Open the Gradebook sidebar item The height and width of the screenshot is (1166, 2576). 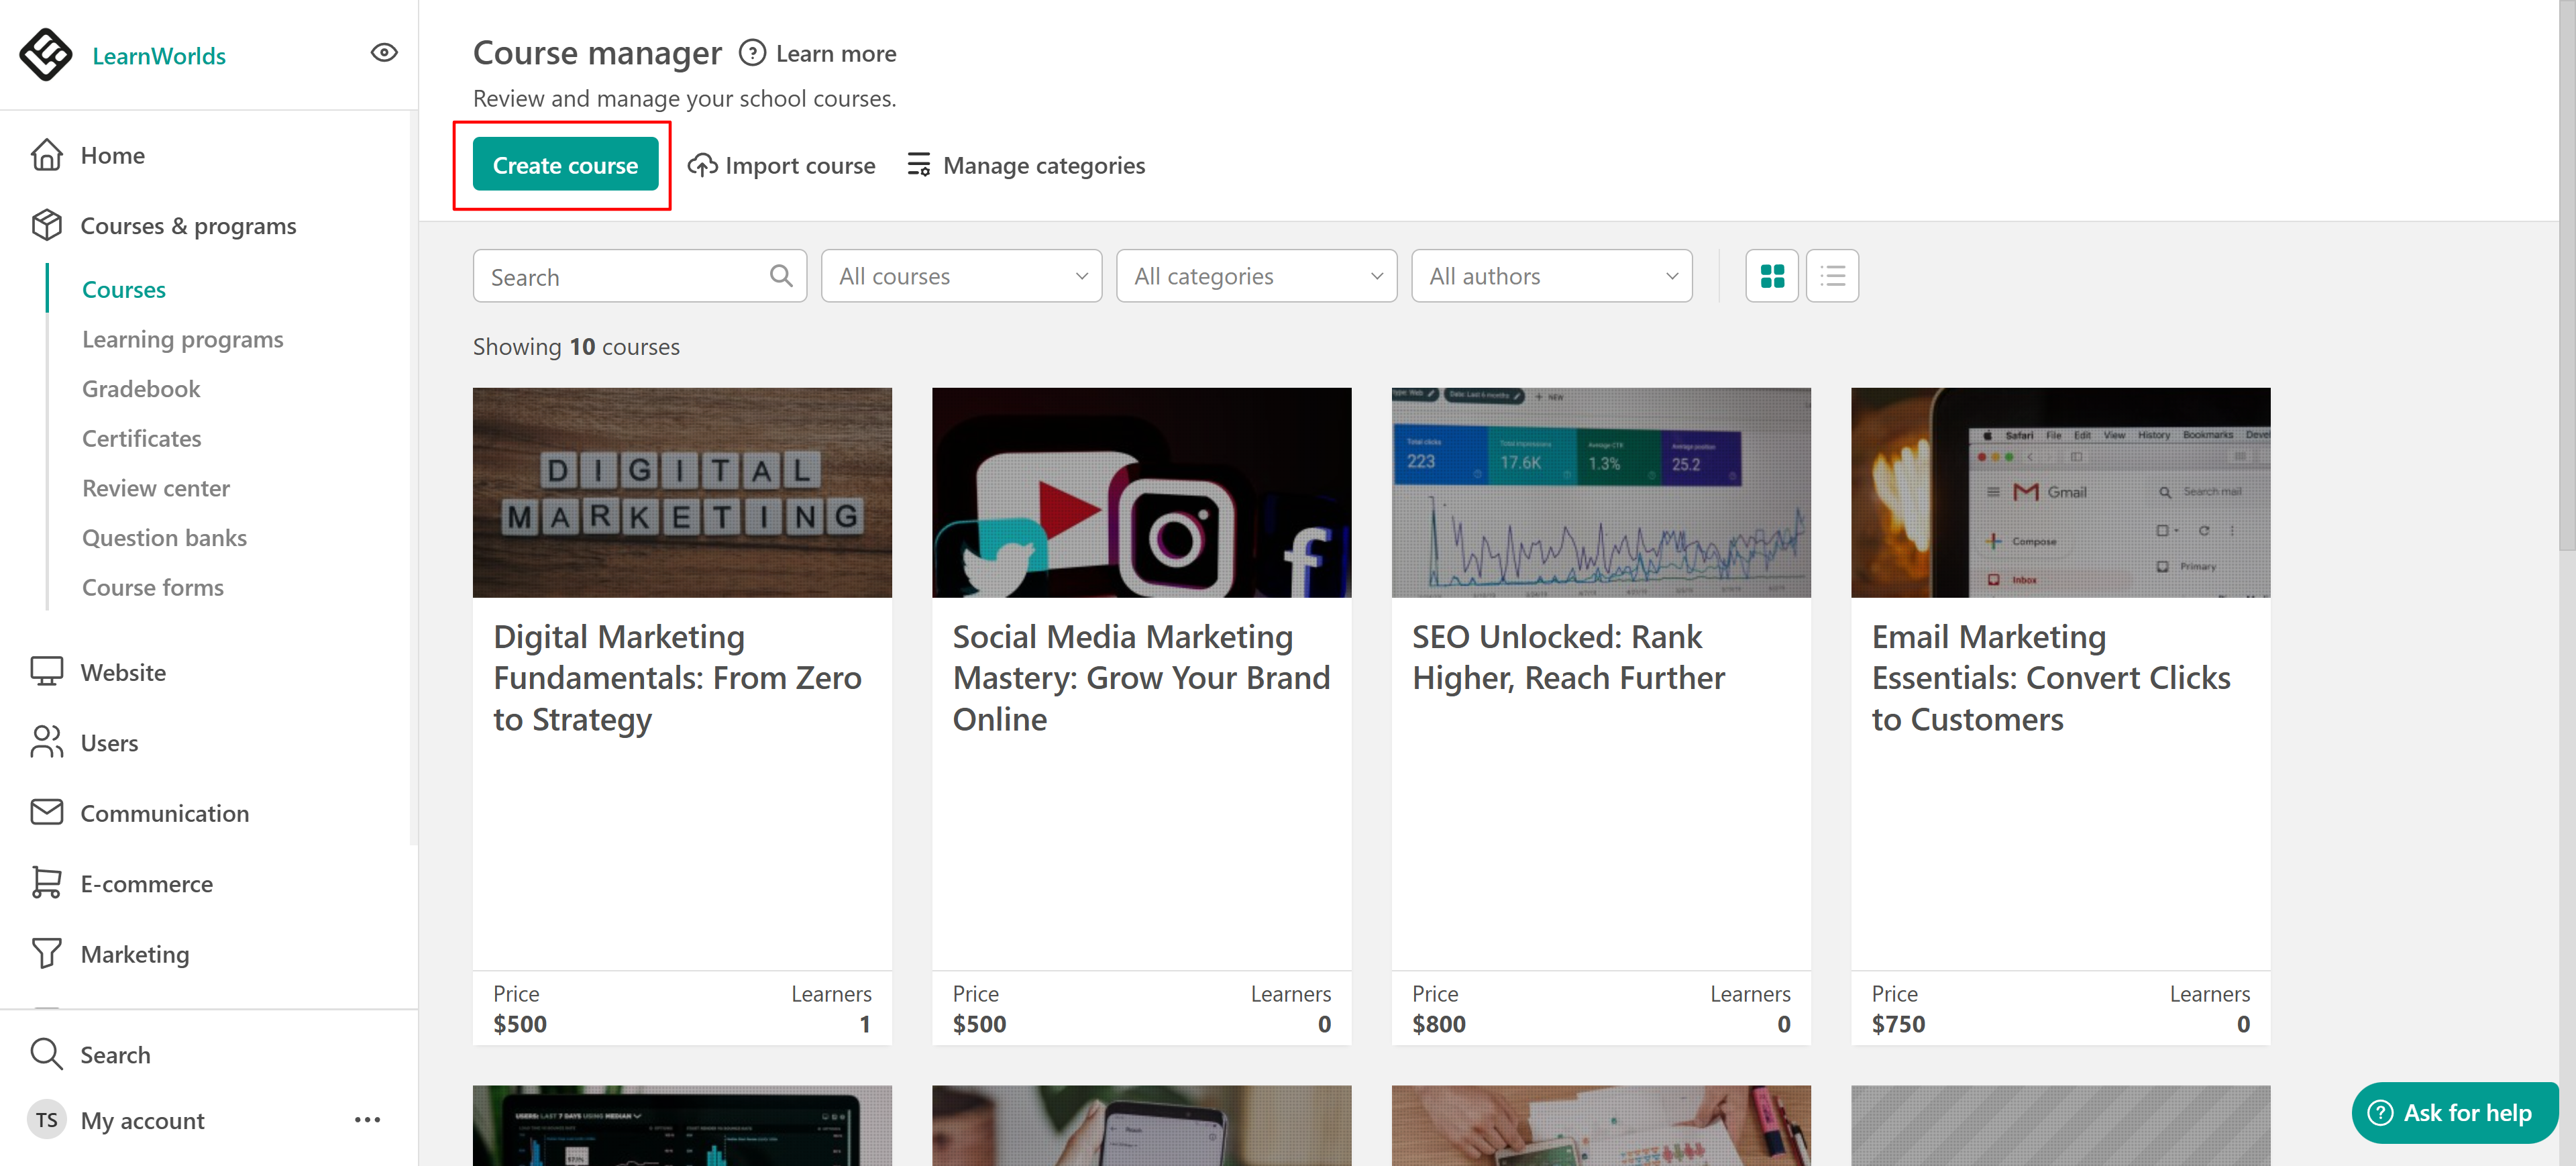(141, 389)
